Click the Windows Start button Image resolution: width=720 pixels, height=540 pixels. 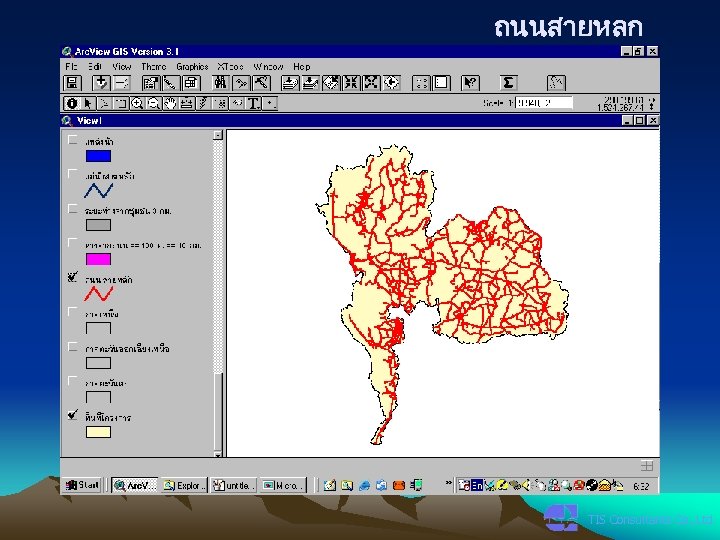pyautogui.click(x=82, y=485)
